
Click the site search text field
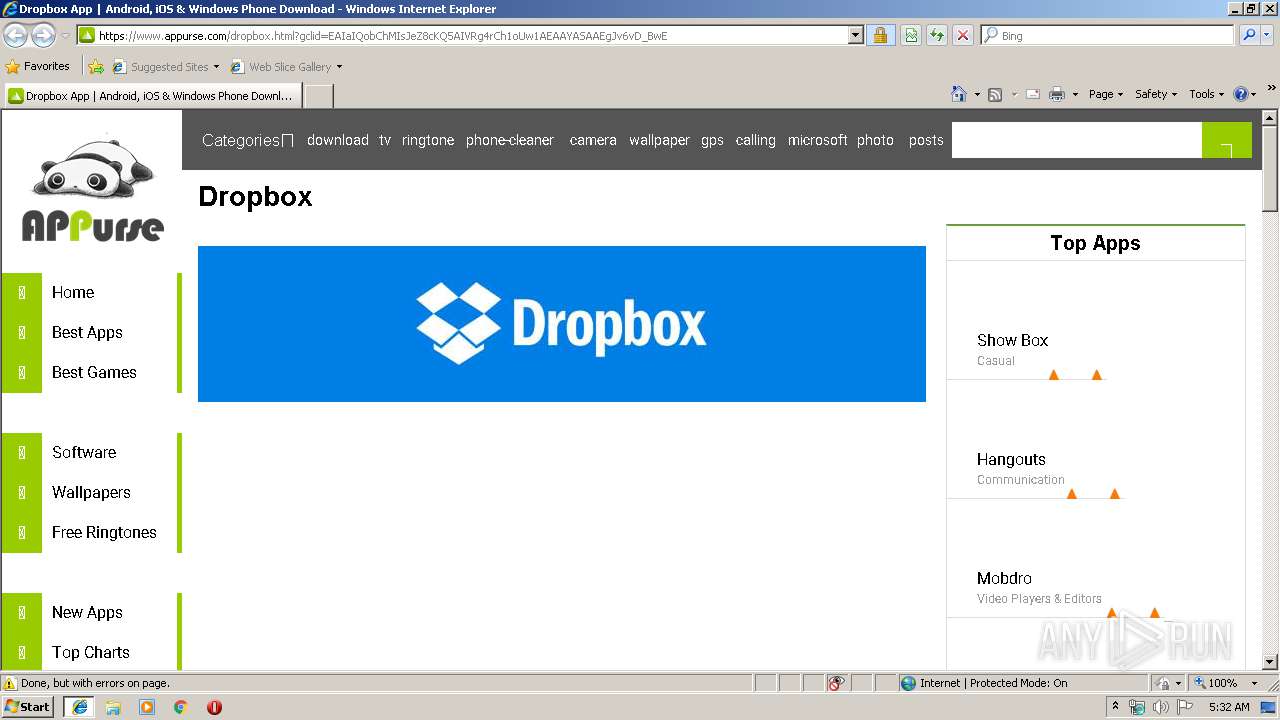click(x=1077, y=140)
